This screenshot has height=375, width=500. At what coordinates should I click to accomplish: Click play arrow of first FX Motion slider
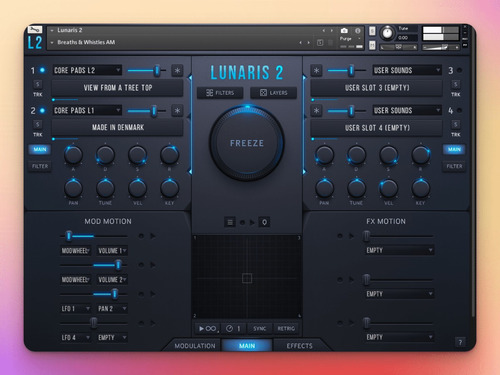click(x=351, y=236)
